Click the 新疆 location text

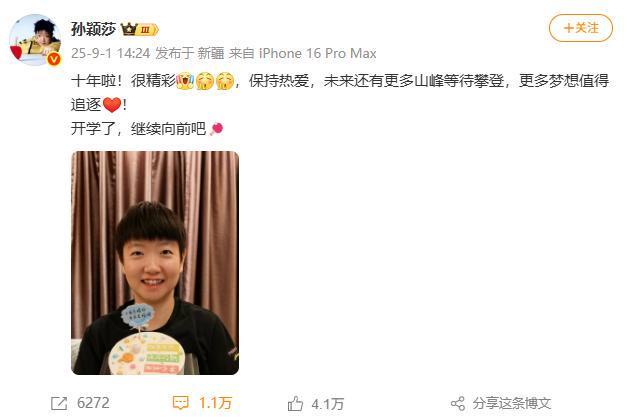211,53
